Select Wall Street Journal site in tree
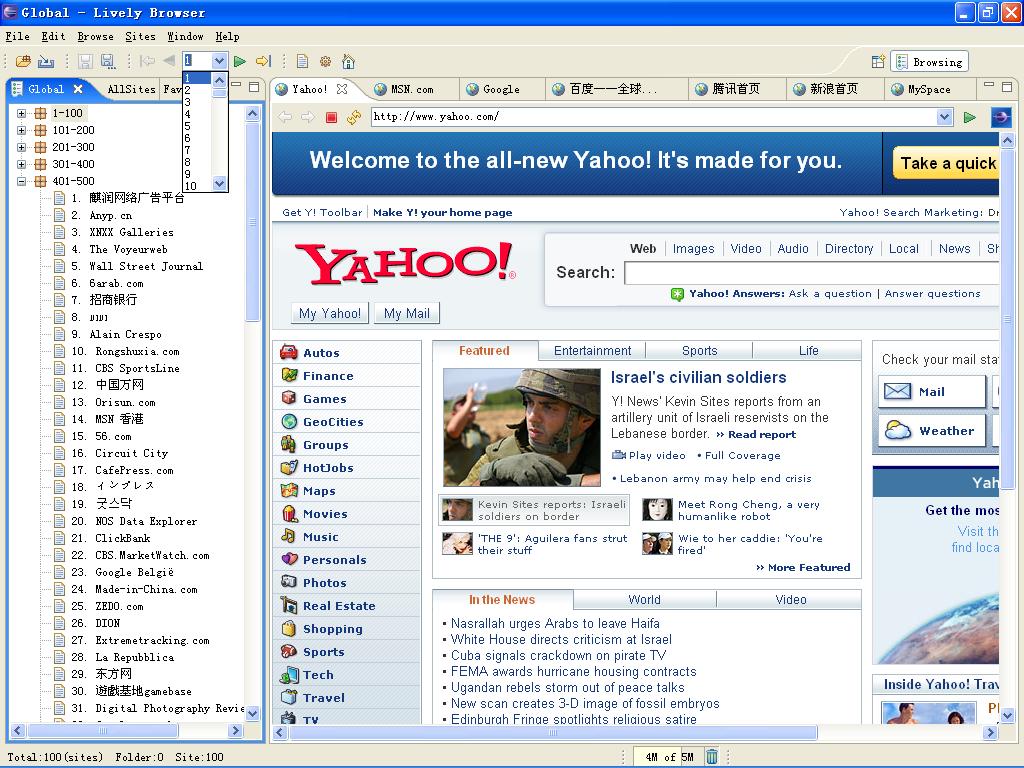The width and height of the screenshot is (1024, 768). coord(146,266)
